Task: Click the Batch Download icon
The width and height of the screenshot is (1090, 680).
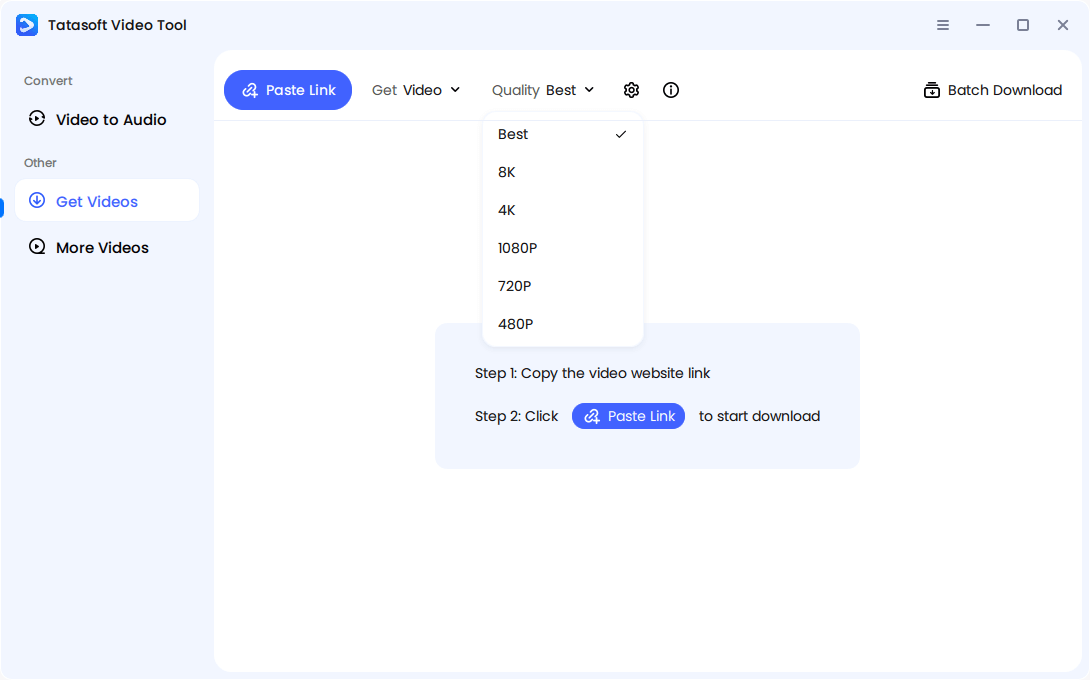Action: (x=931, y=90)
